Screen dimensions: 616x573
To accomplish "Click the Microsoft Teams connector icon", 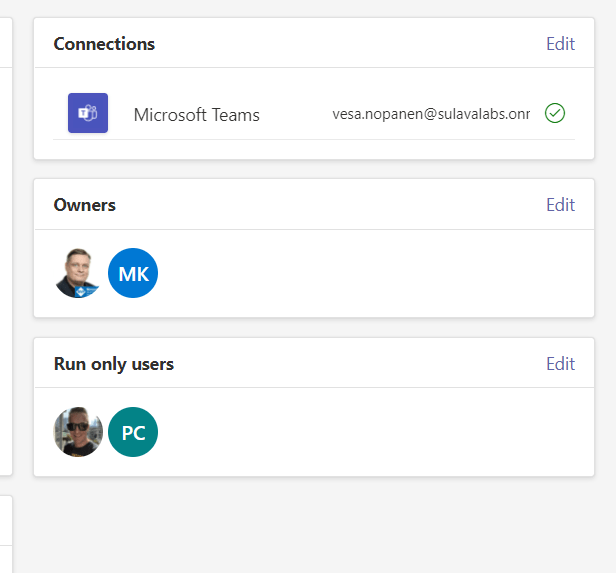I will click(88, 113).
